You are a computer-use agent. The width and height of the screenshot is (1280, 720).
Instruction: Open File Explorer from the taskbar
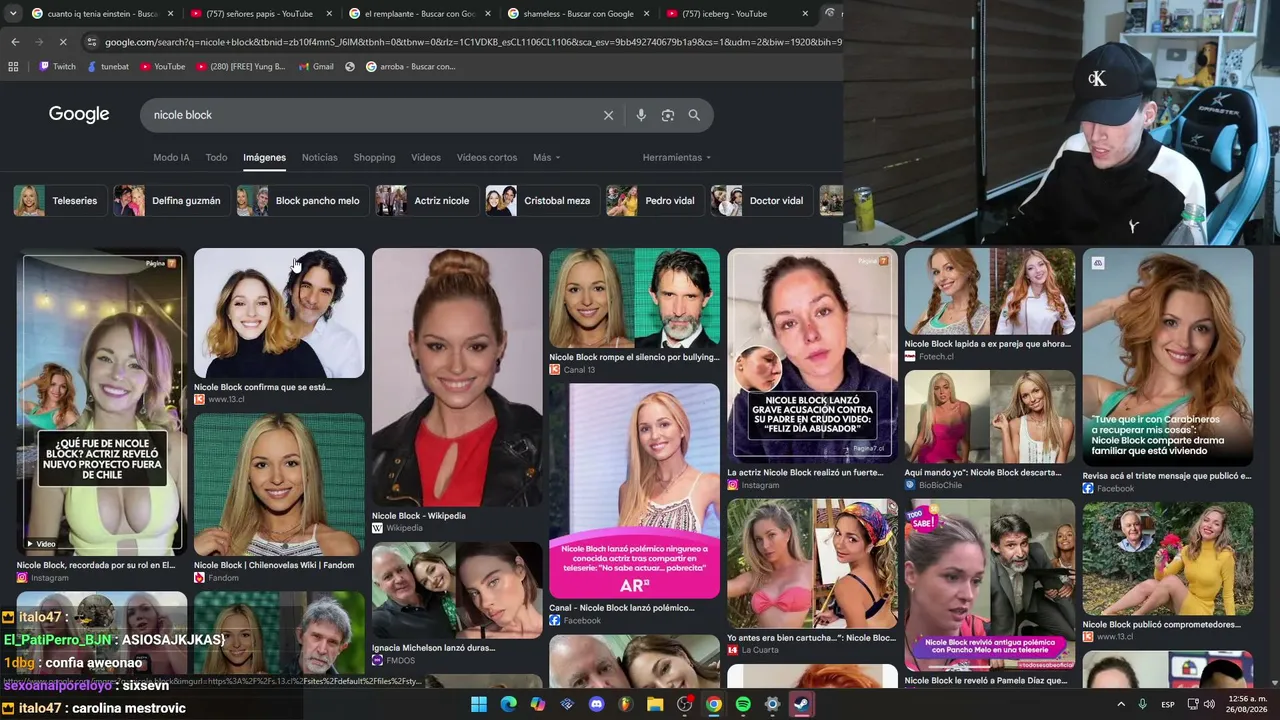[x=655, y=704]
